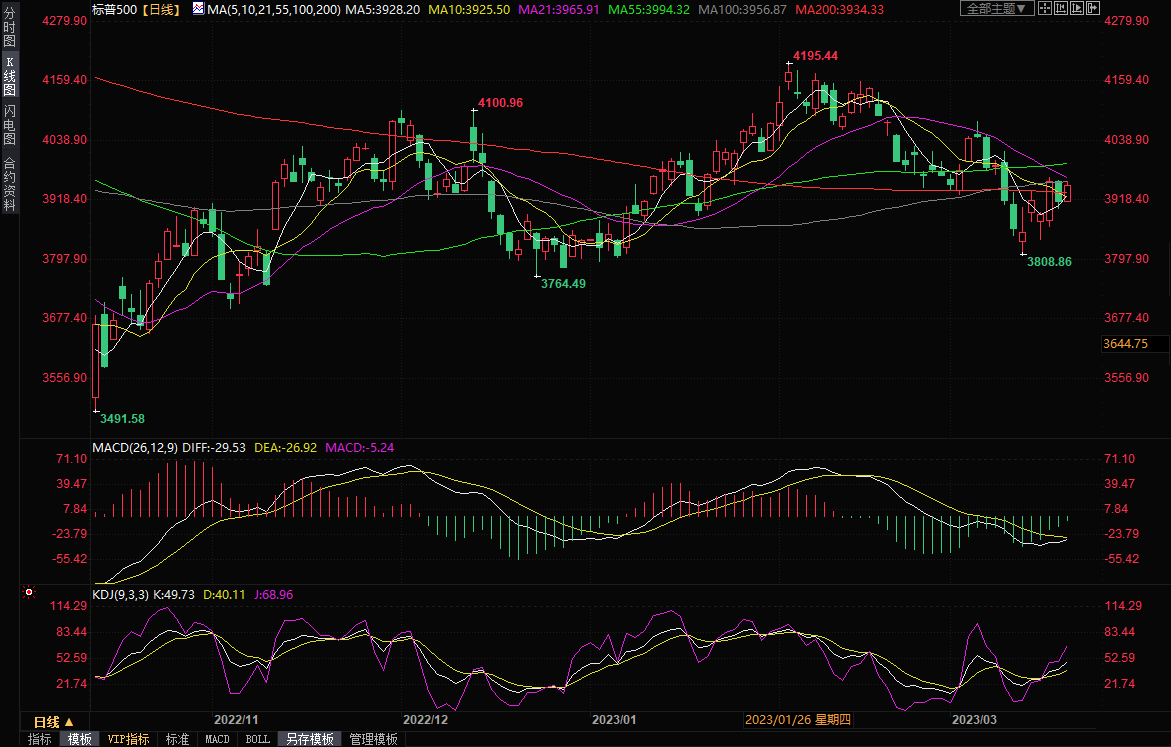Apply the BOLL template
Image resolution: width=1171 pixels, height=747 pixels.
click(x=257, y=739)
